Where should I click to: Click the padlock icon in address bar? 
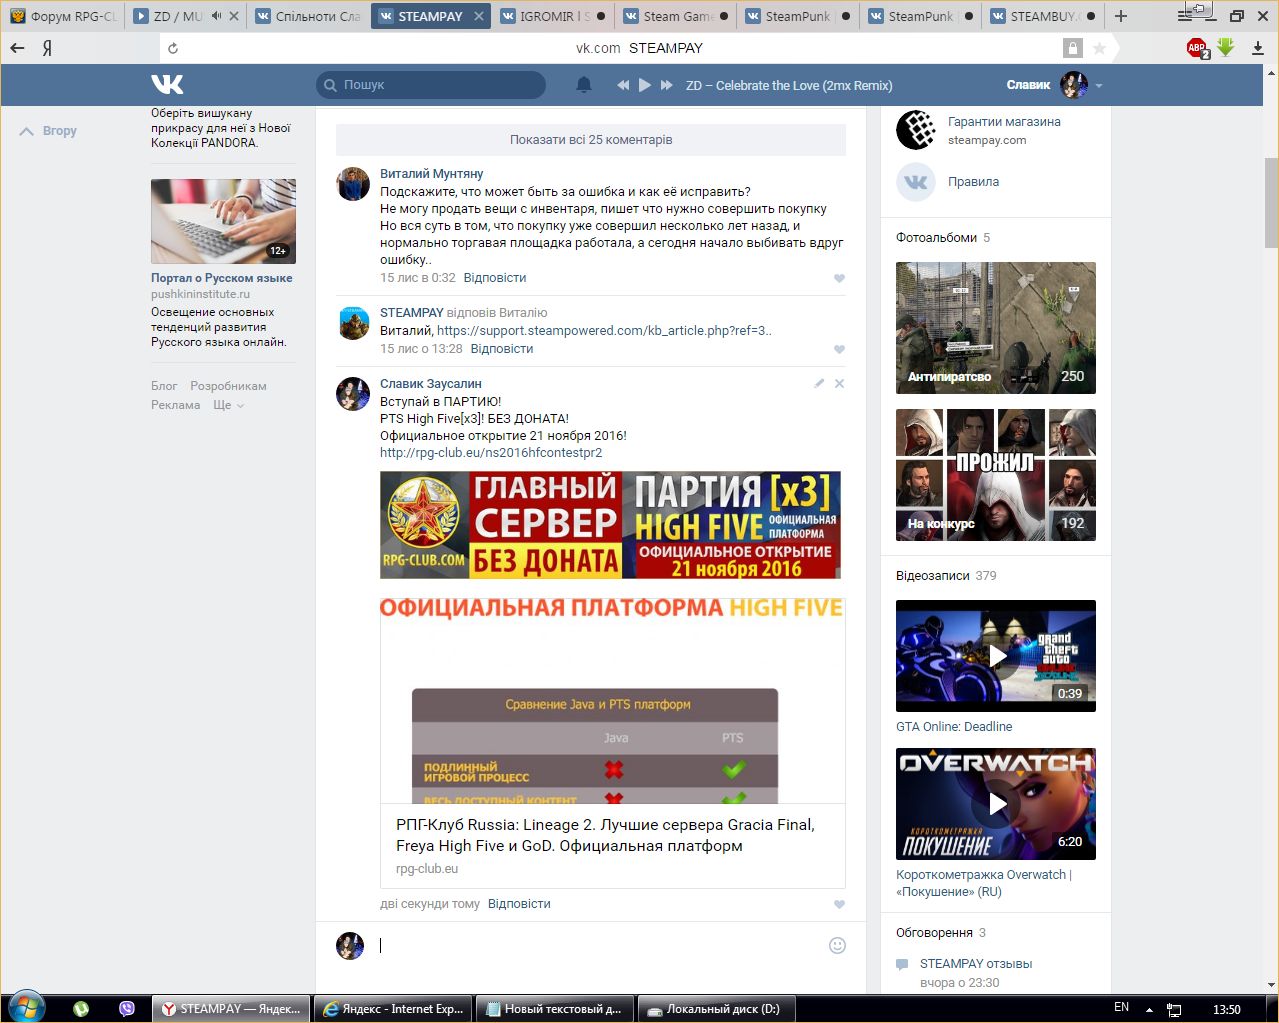click(1073, 48)
